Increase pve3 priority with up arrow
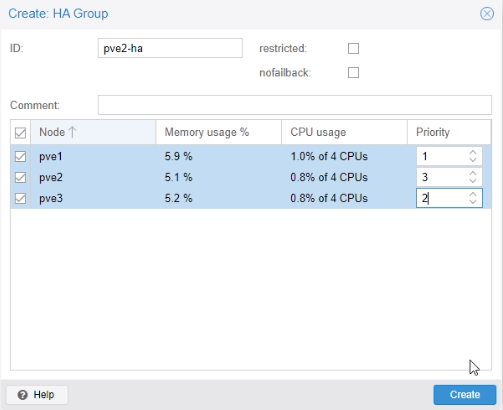This screenshot has width=503, height=410. (x=473, y=195)
